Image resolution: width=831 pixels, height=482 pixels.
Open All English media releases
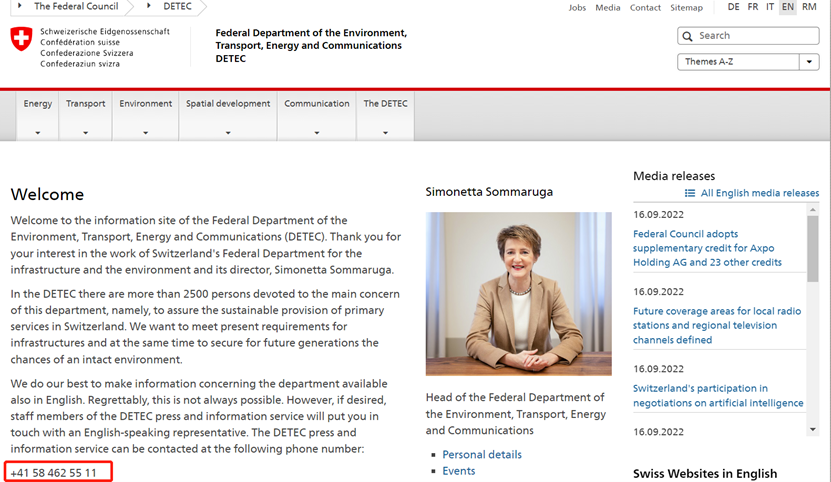pyautogui.click(x=760, y=193)
